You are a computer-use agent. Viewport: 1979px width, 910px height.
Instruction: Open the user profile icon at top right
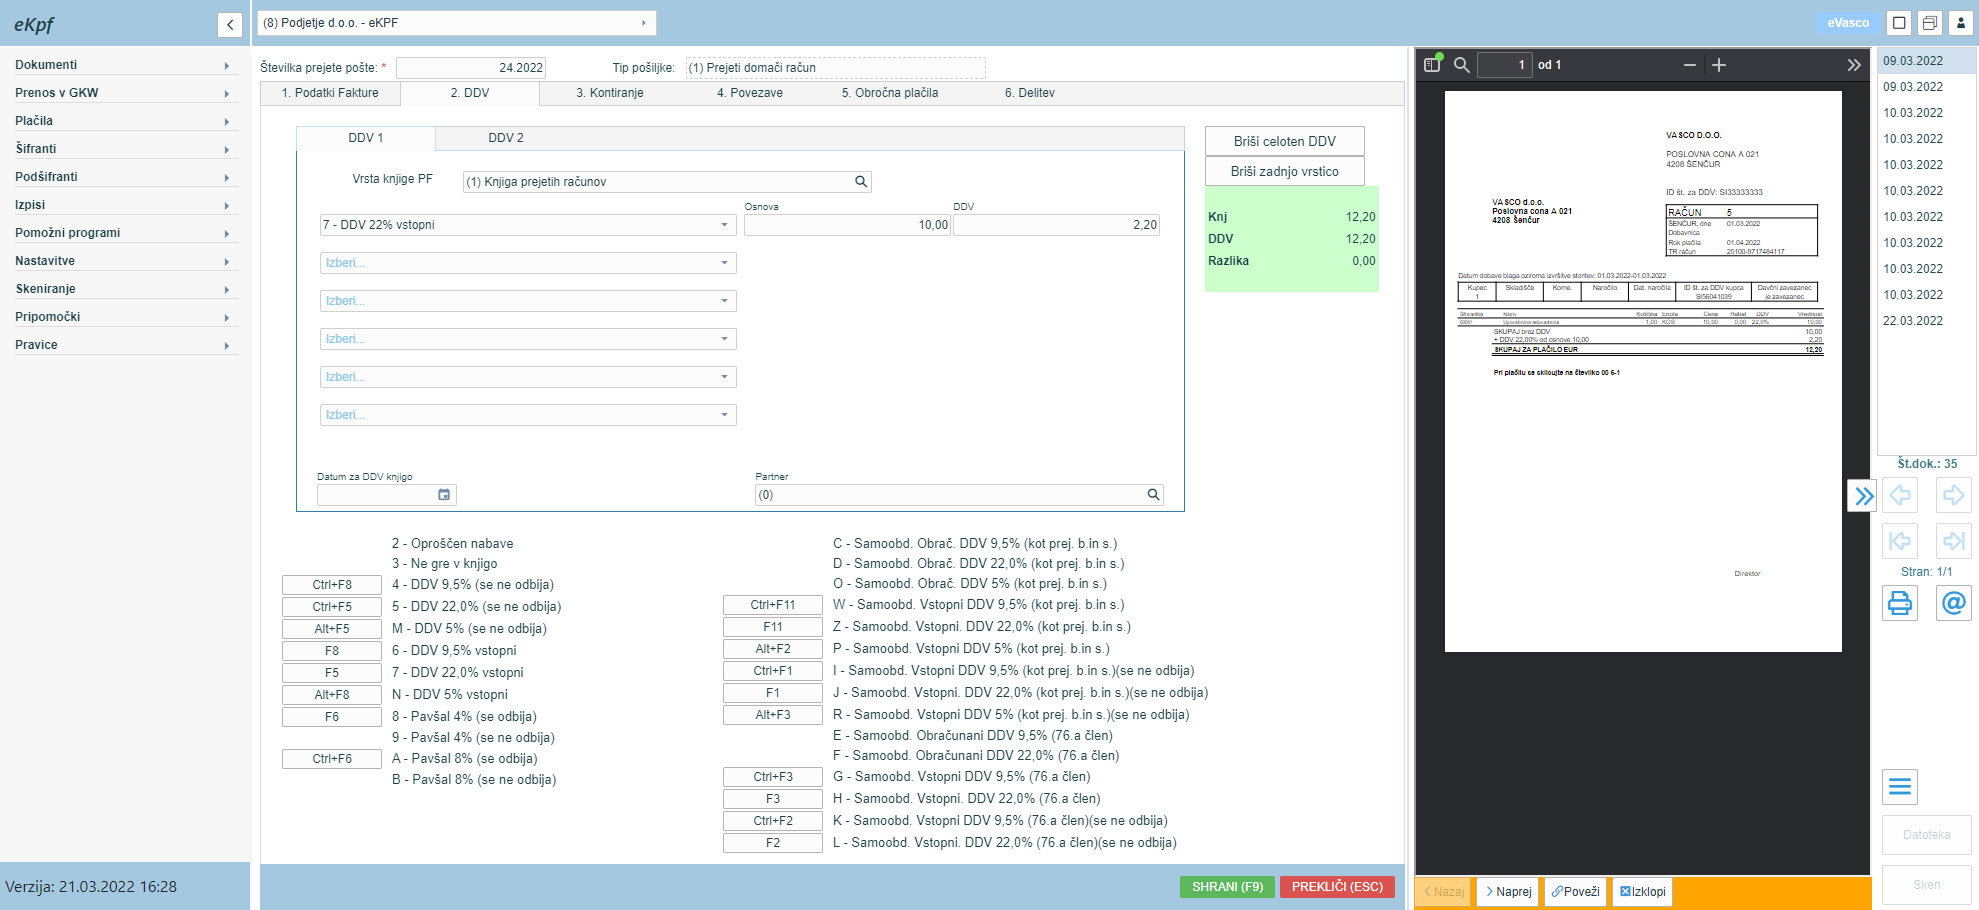point(1961,23)
